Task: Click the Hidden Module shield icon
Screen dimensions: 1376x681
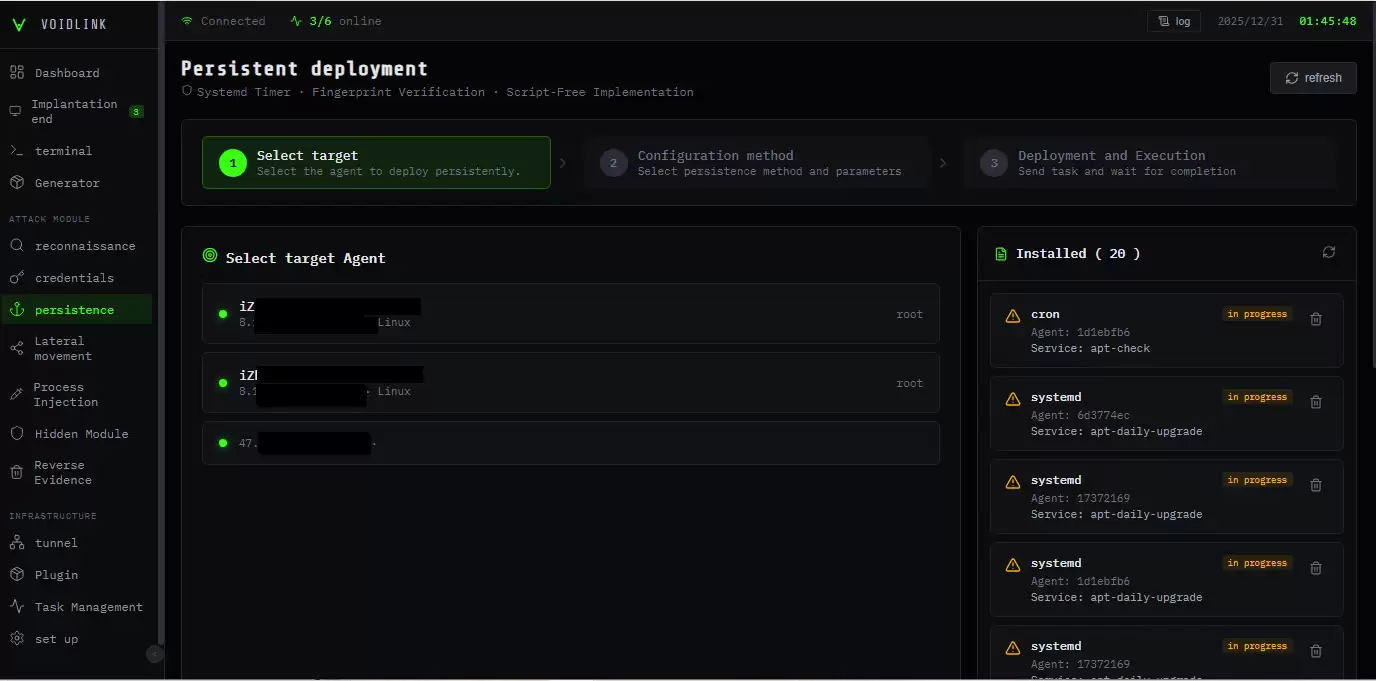Action: 16,434
